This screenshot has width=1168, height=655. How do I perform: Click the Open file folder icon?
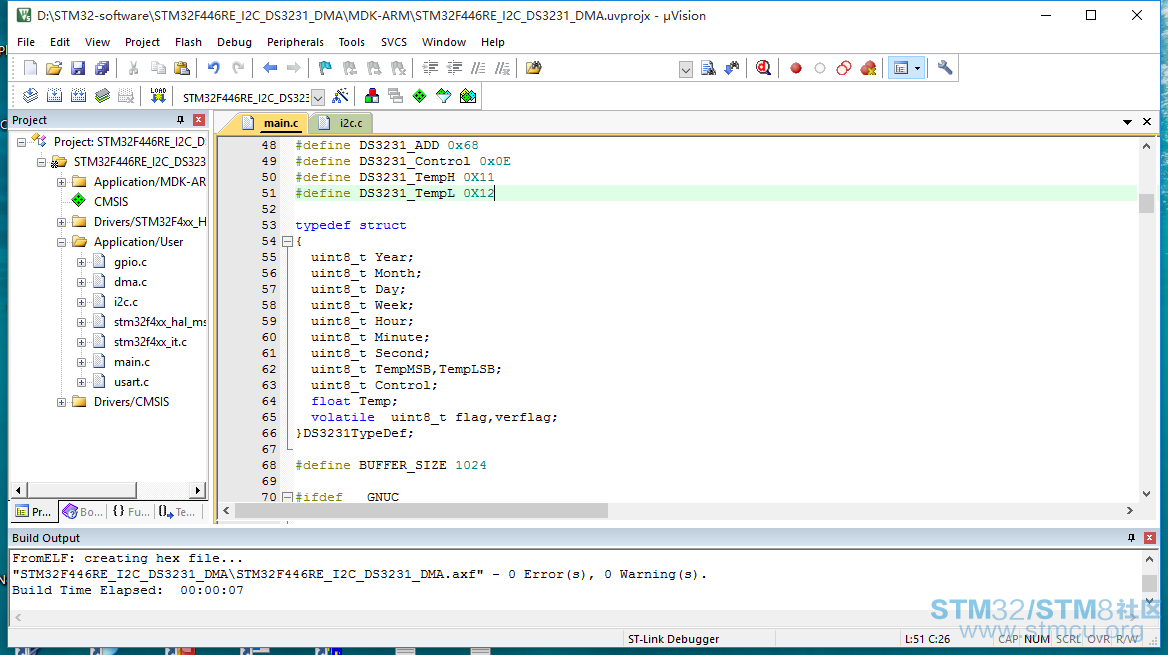(54, 69)
